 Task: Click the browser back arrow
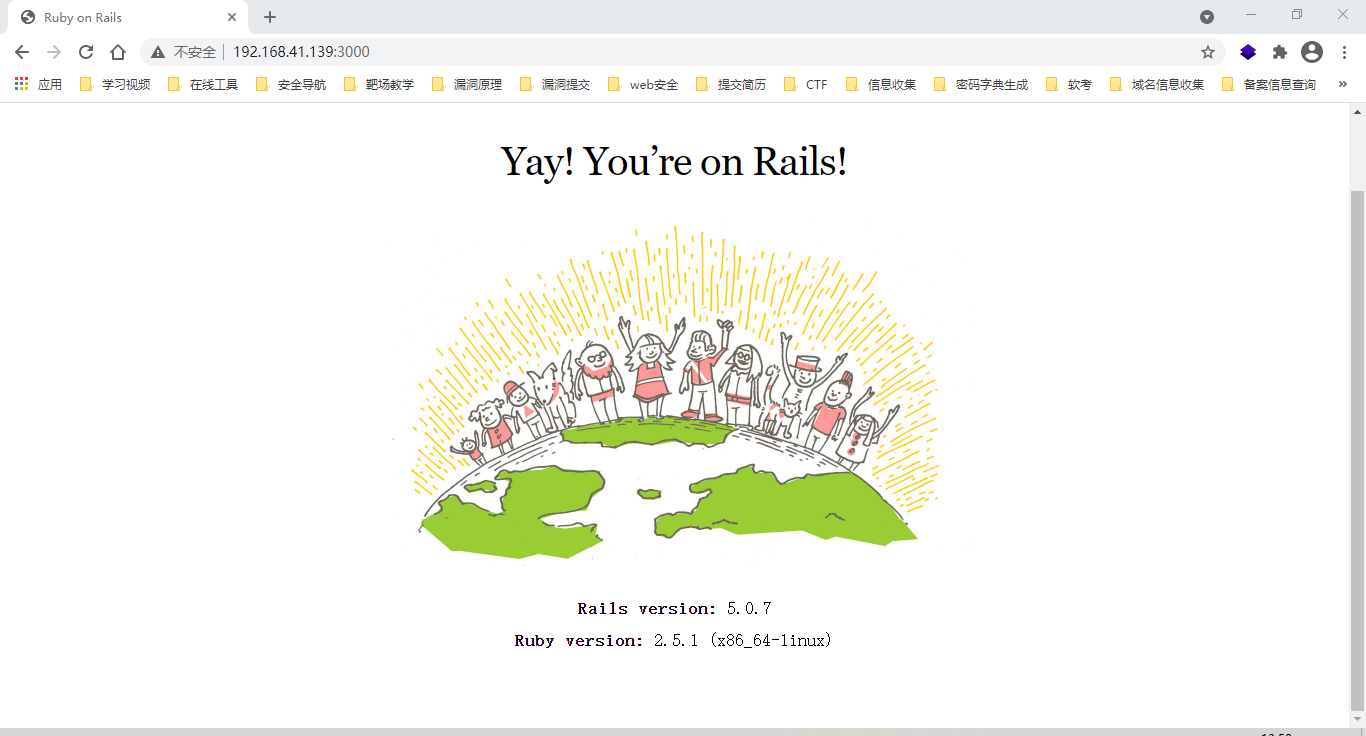[x=22, y=52]
